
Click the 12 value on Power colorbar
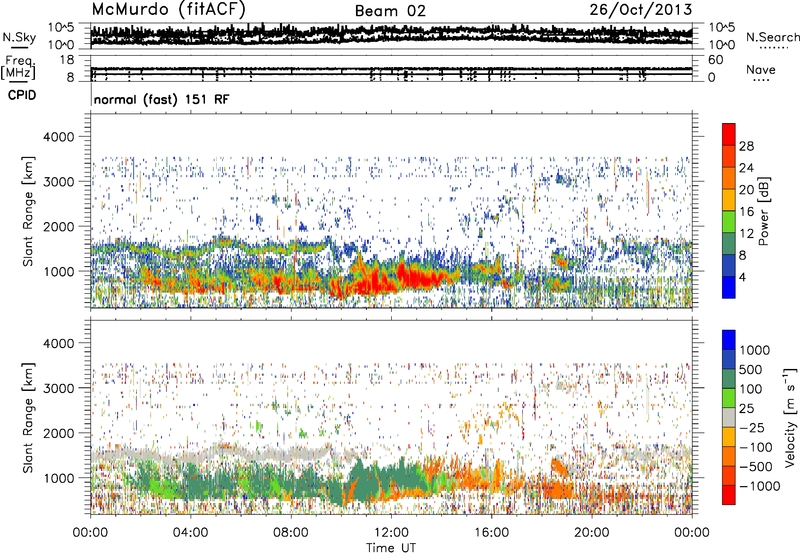[x=746, y=234]
